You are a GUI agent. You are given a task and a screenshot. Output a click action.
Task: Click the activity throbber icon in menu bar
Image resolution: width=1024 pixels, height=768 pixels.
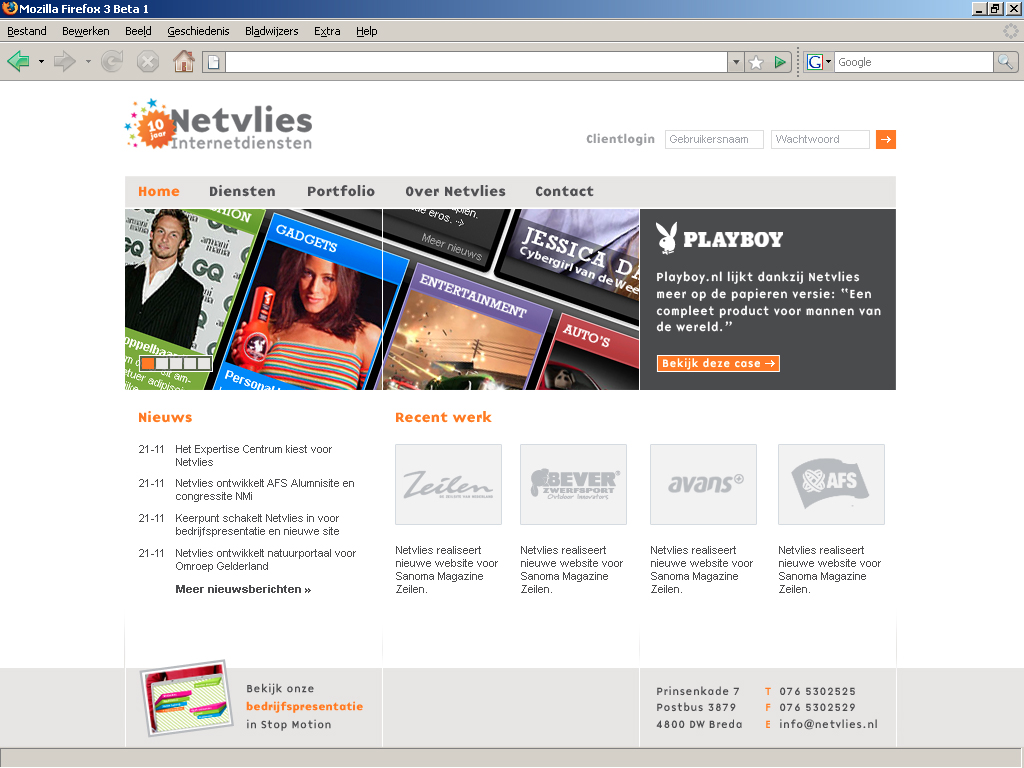[x=1010, y=31]
